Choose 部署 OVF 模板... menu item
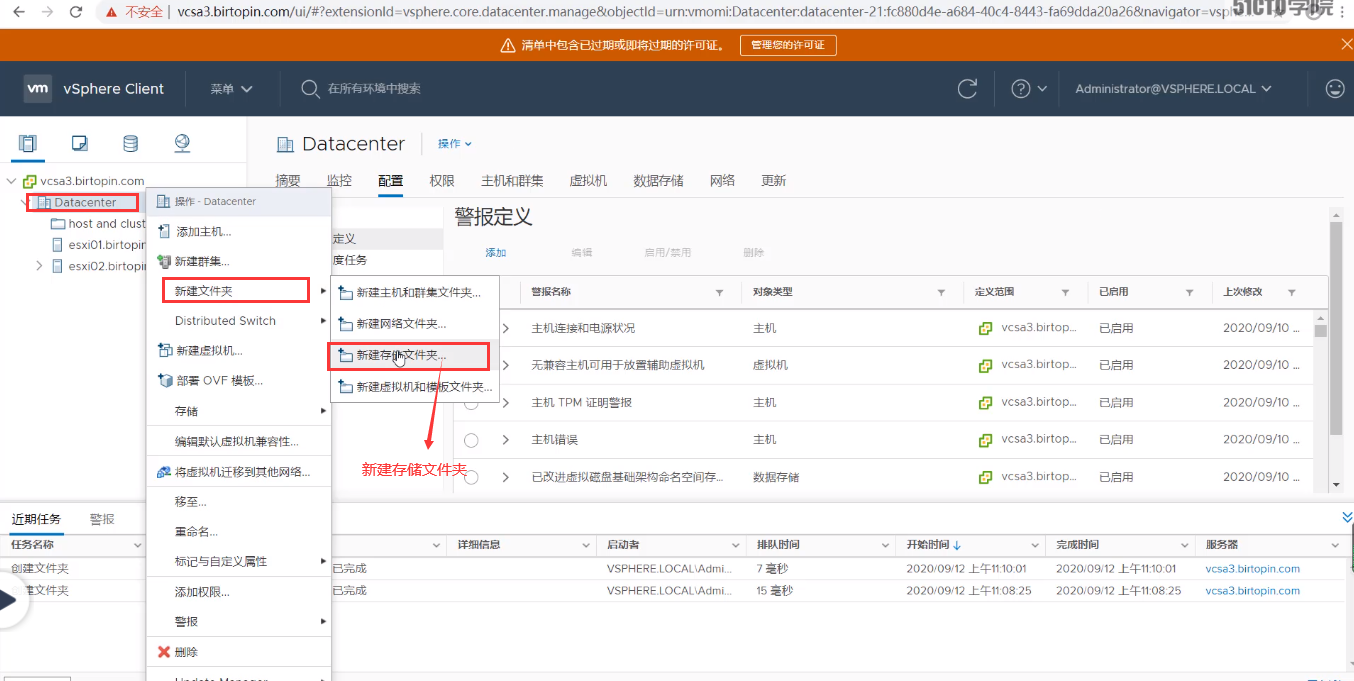The width and height of the screenshot is (1354, 681). [x=239, y=381]
